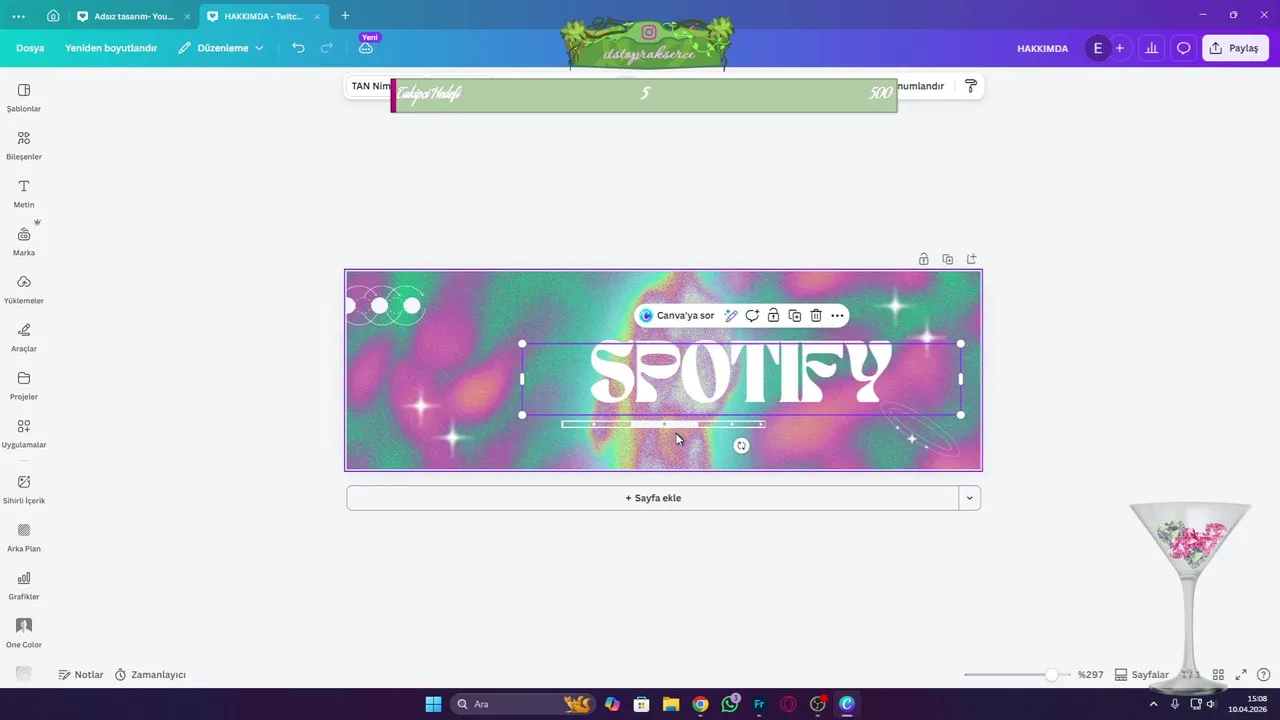This screenshot has height=720, width=1280.
Task: Open the Arka Plan background panel
Action: point(24,537)
